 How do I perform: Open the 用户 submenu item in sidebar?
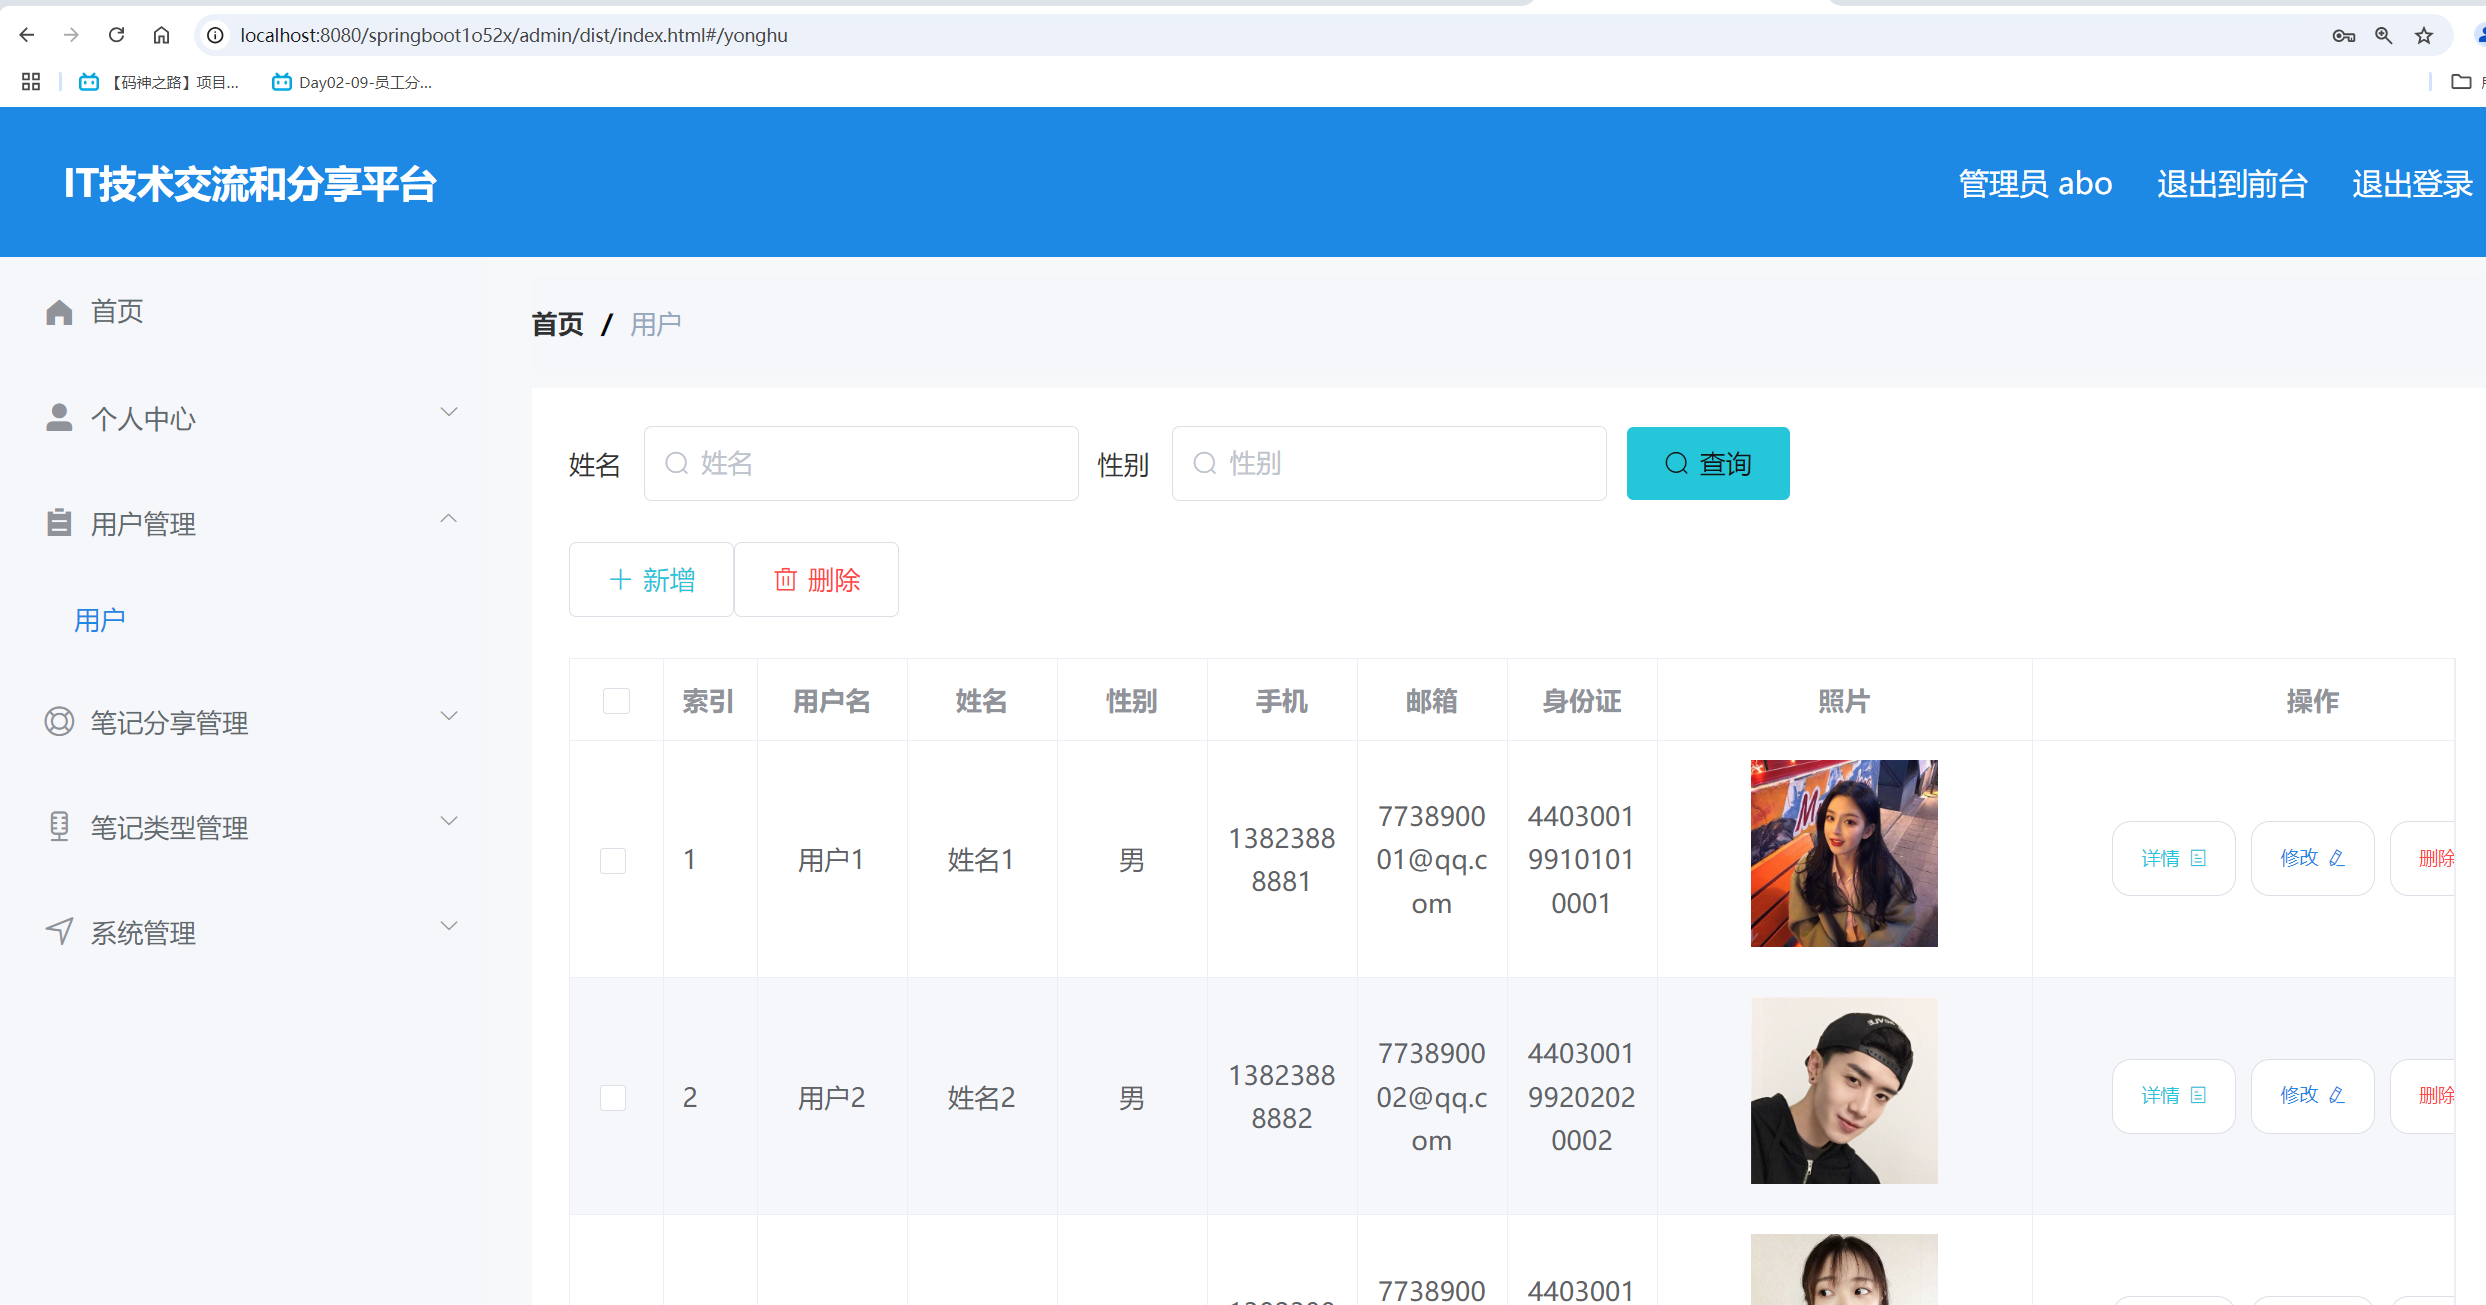(100, 620)
